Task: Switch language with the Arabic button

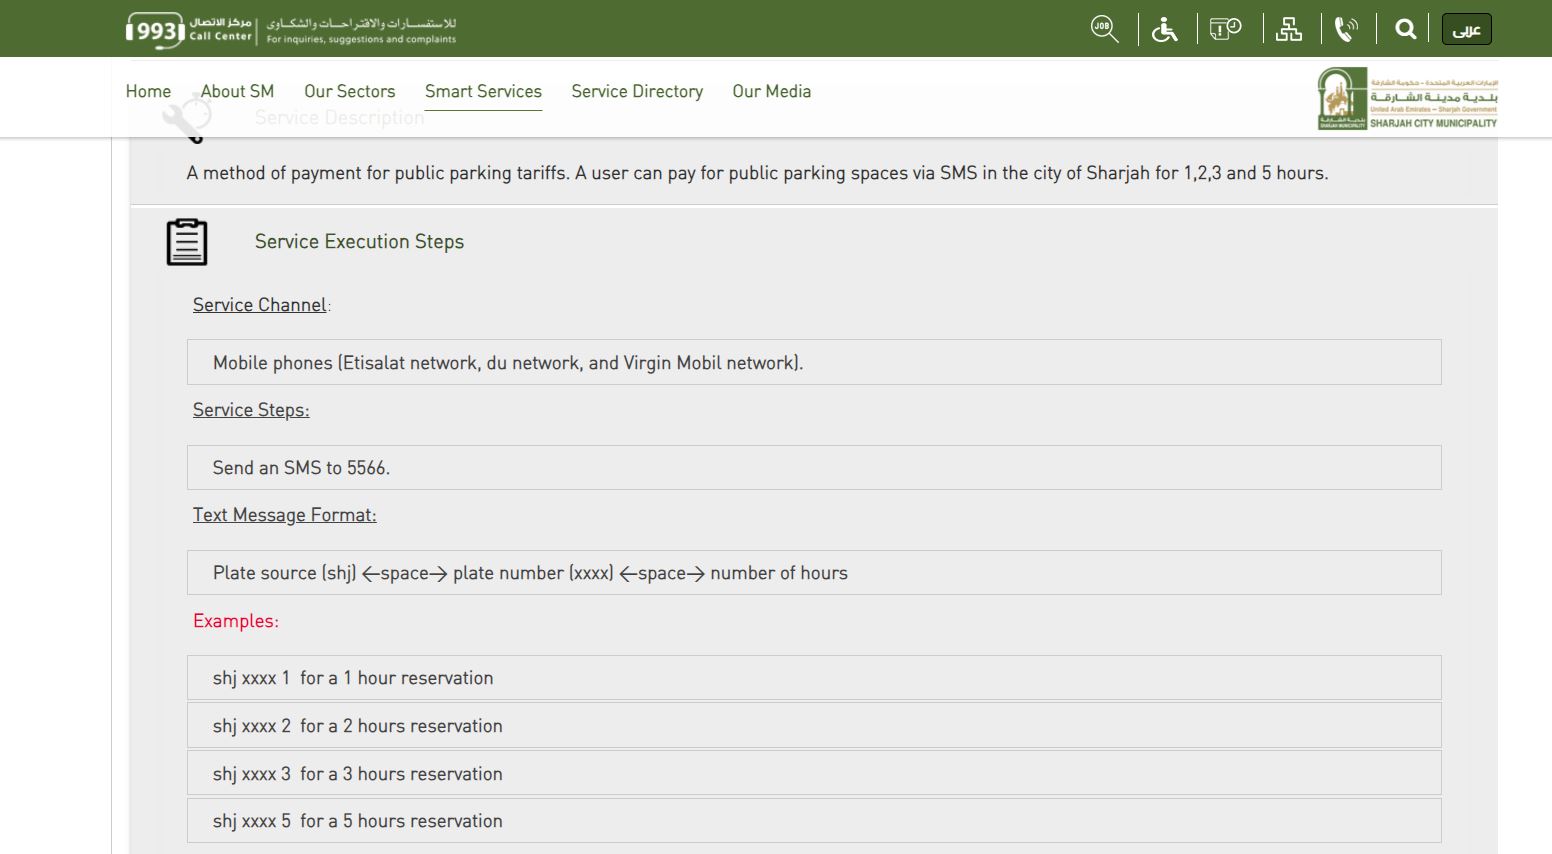Action: (x=1466, y=30)
